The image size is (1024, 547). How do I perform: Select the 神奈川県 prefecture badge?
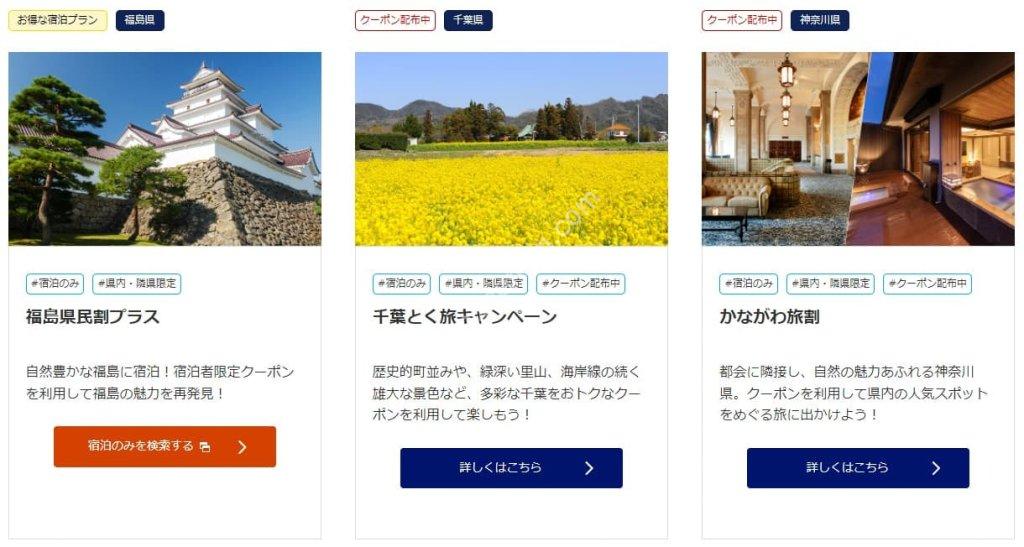pyautogui.click(x=820, y=20)
